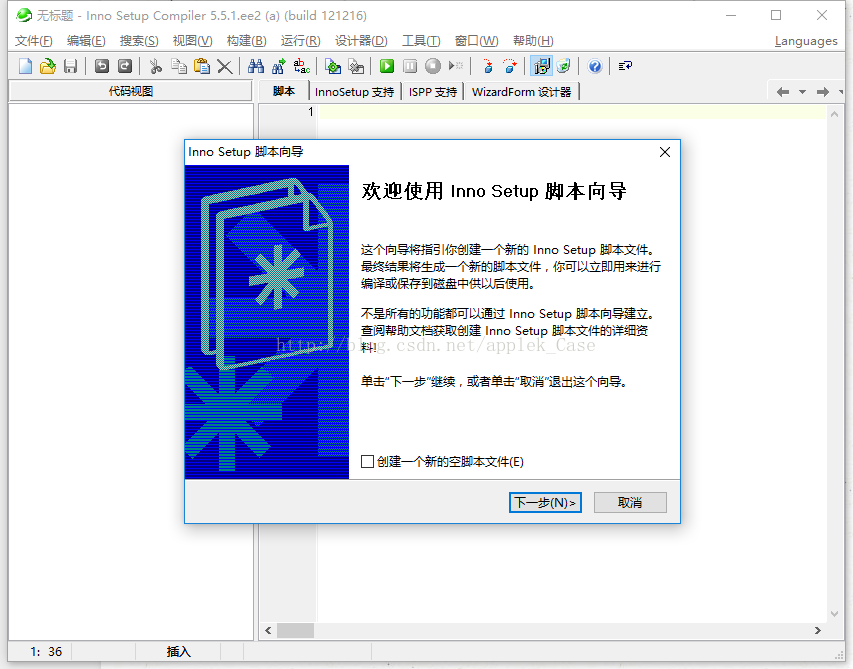Viewport: 853px width, 669px height.
Task: Click the stop compile toolbar icon
Action: coord(356,66)
